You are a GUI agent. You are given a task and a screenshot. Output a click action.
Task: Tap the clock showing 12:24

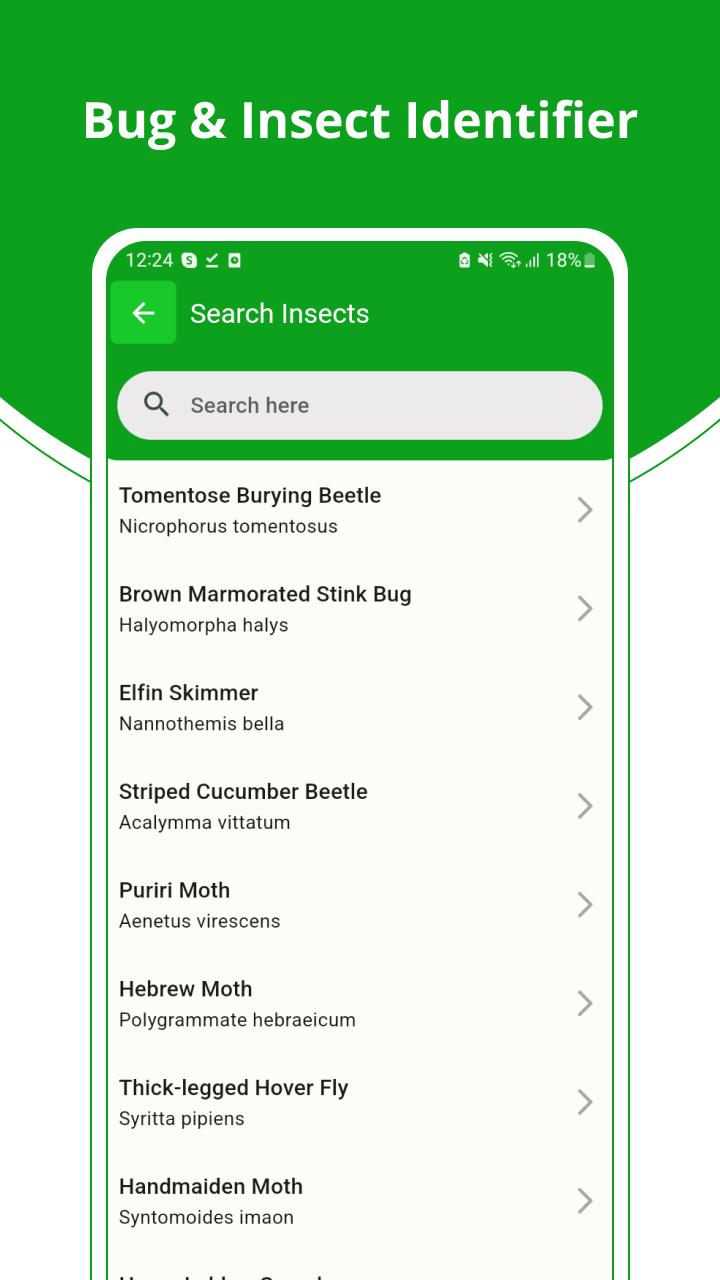pyautogui.click(x=148, y=260)
